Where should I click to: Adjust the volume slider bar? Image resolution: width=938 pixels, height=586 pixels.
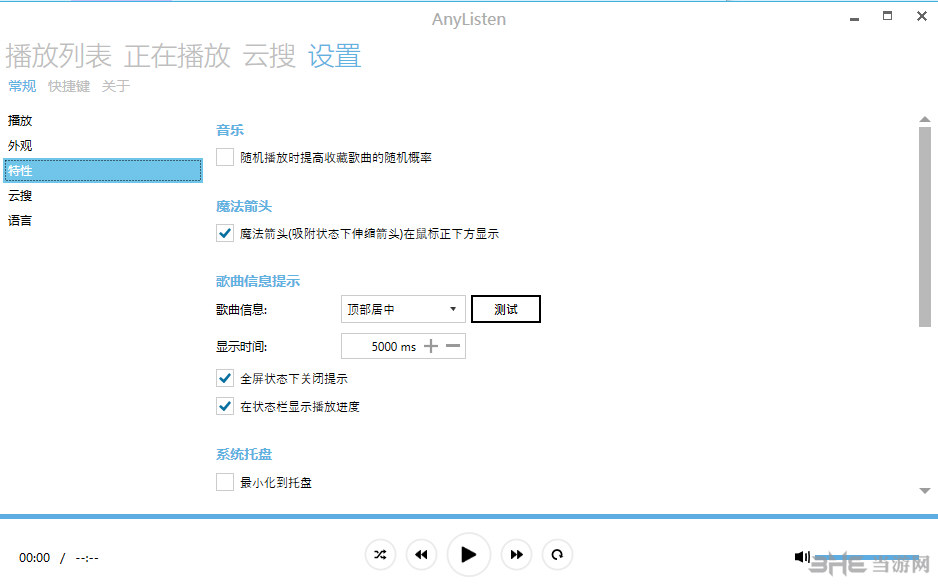click(866, 557)
